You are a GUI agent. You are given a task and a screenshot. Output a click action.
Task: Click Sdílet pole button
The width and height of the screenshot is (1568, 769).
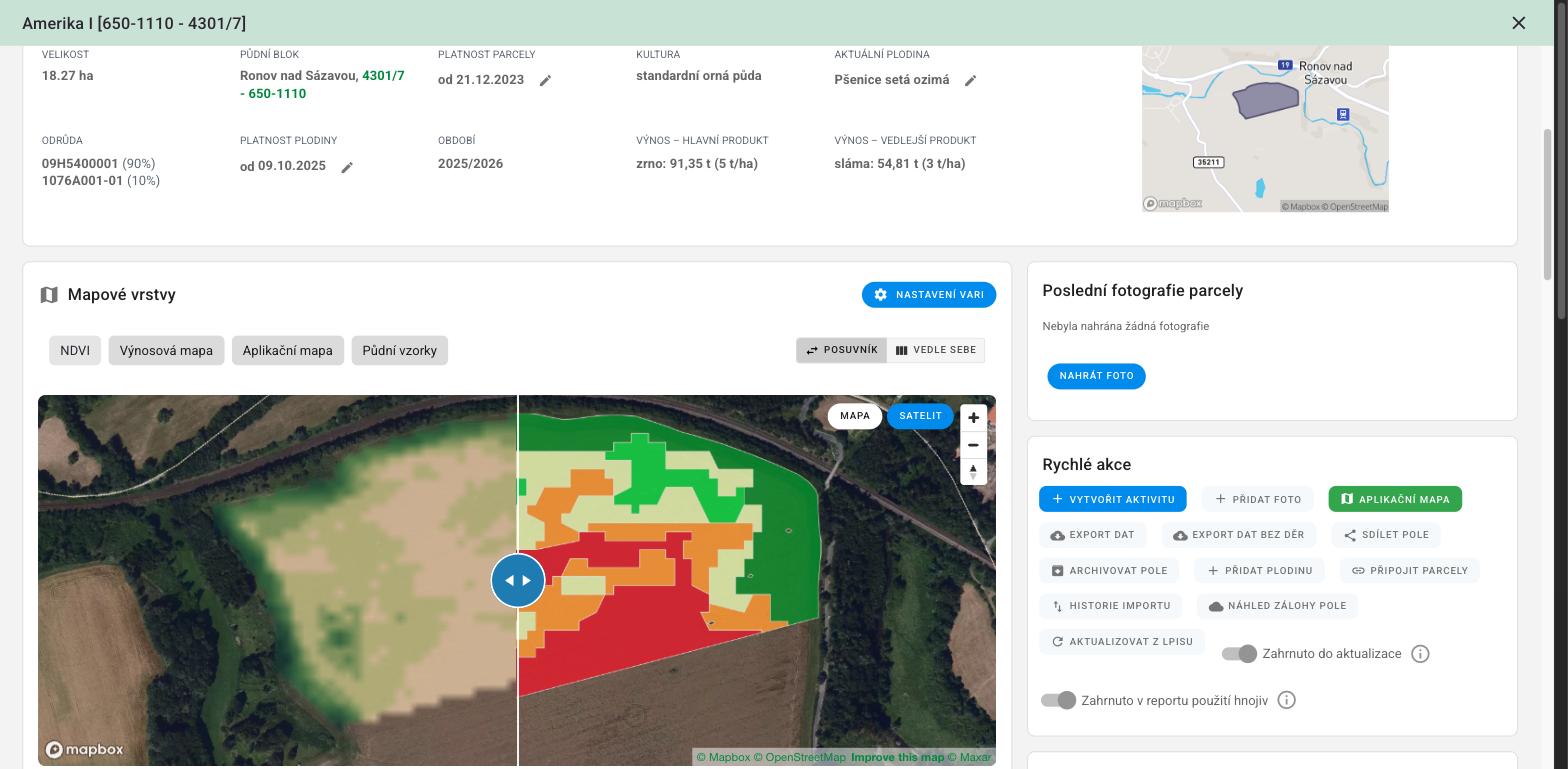pos(1386,535)
